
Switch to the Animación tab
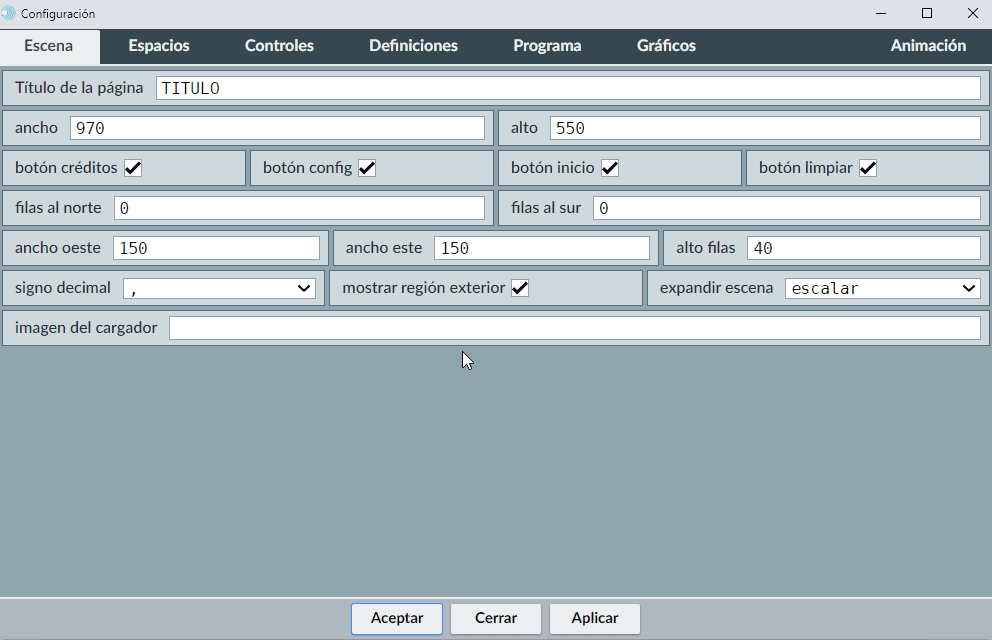pyautogui.click(x=928, y=46)
